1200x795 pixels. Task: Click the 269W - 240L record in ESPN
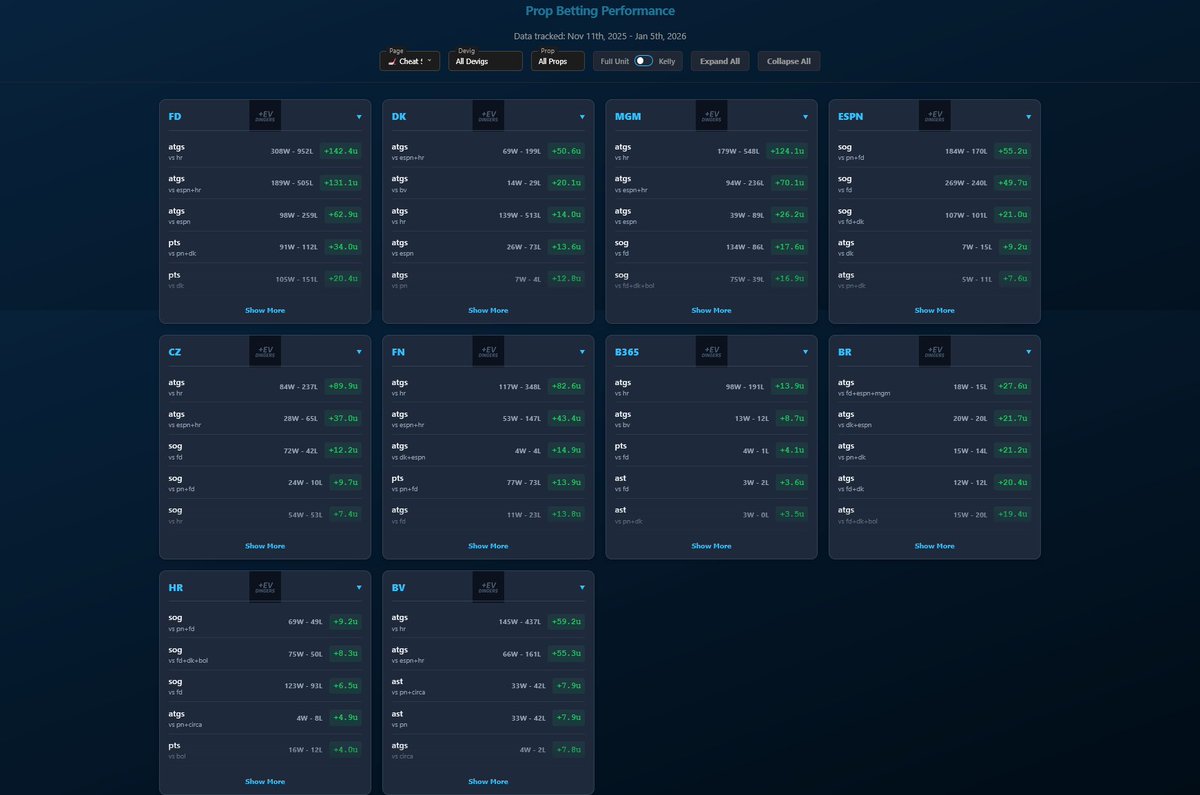coord(966,184)
